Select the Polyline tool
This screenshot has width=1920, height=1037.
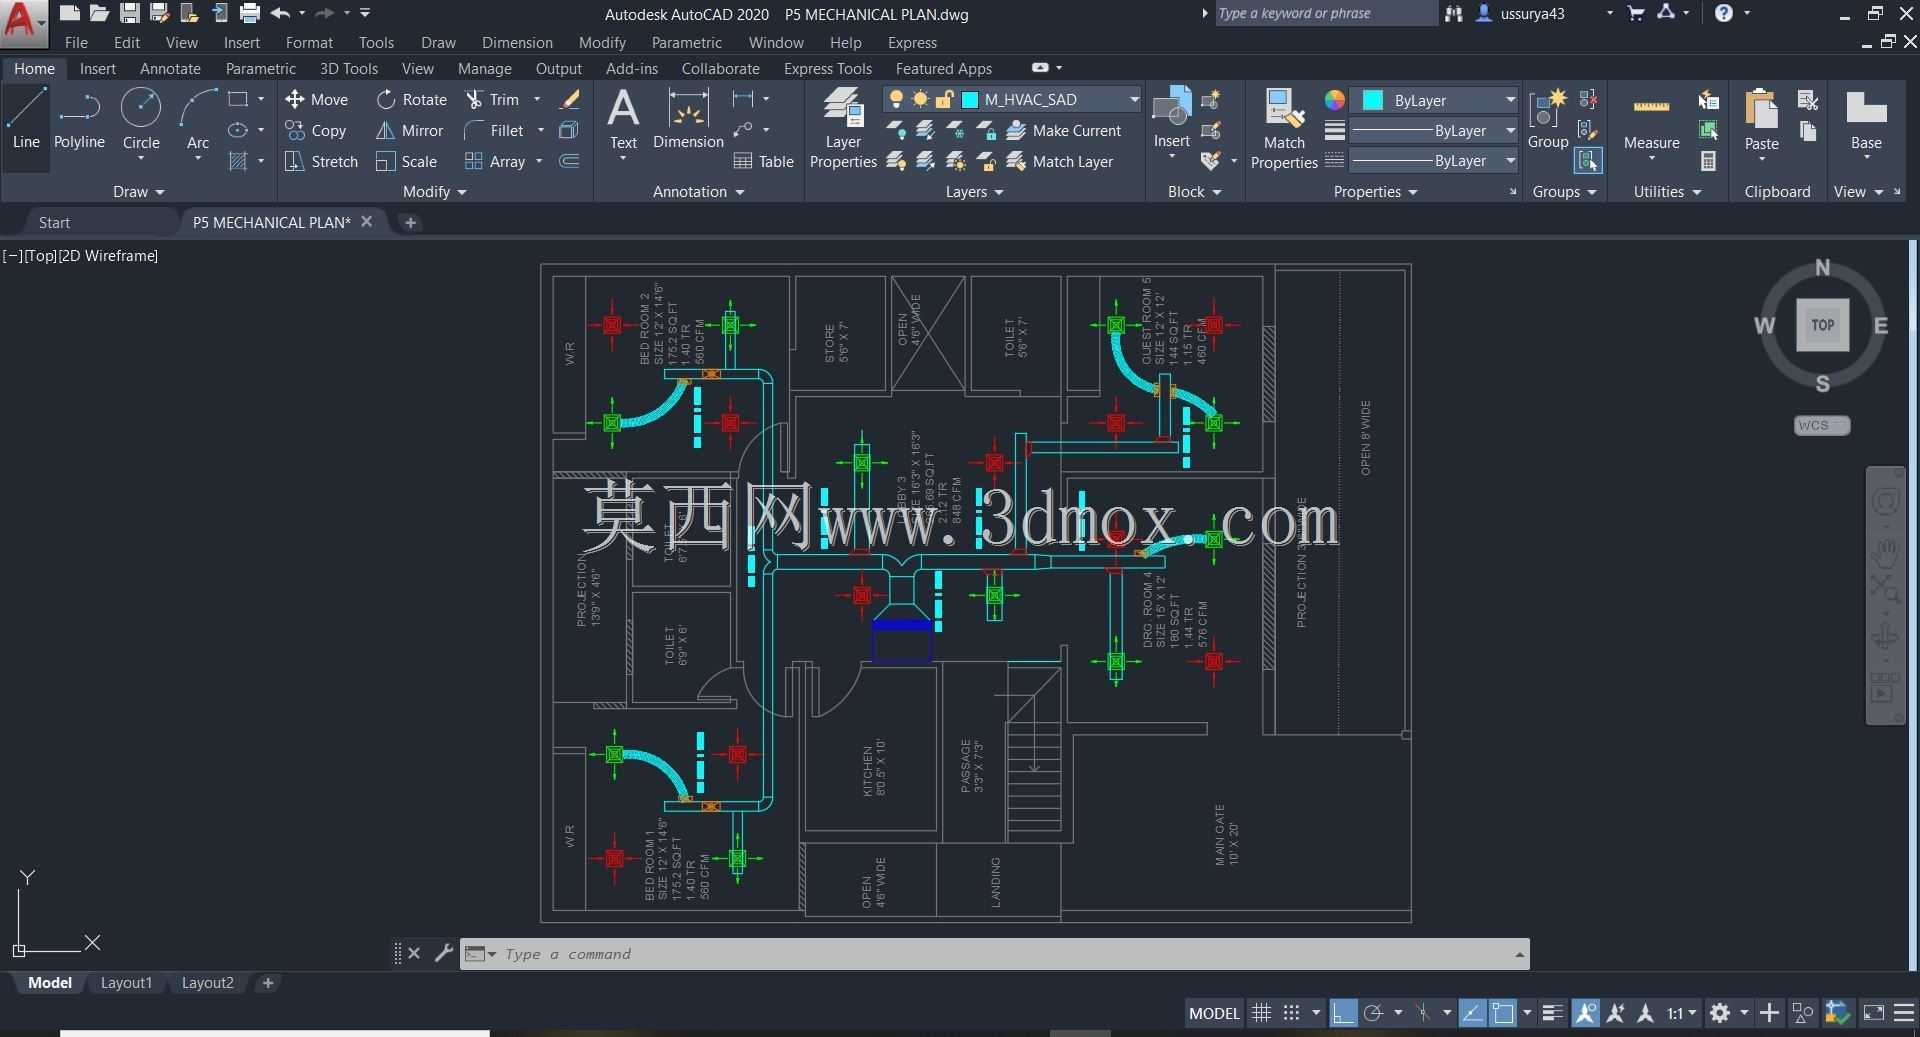coord(79,118)
